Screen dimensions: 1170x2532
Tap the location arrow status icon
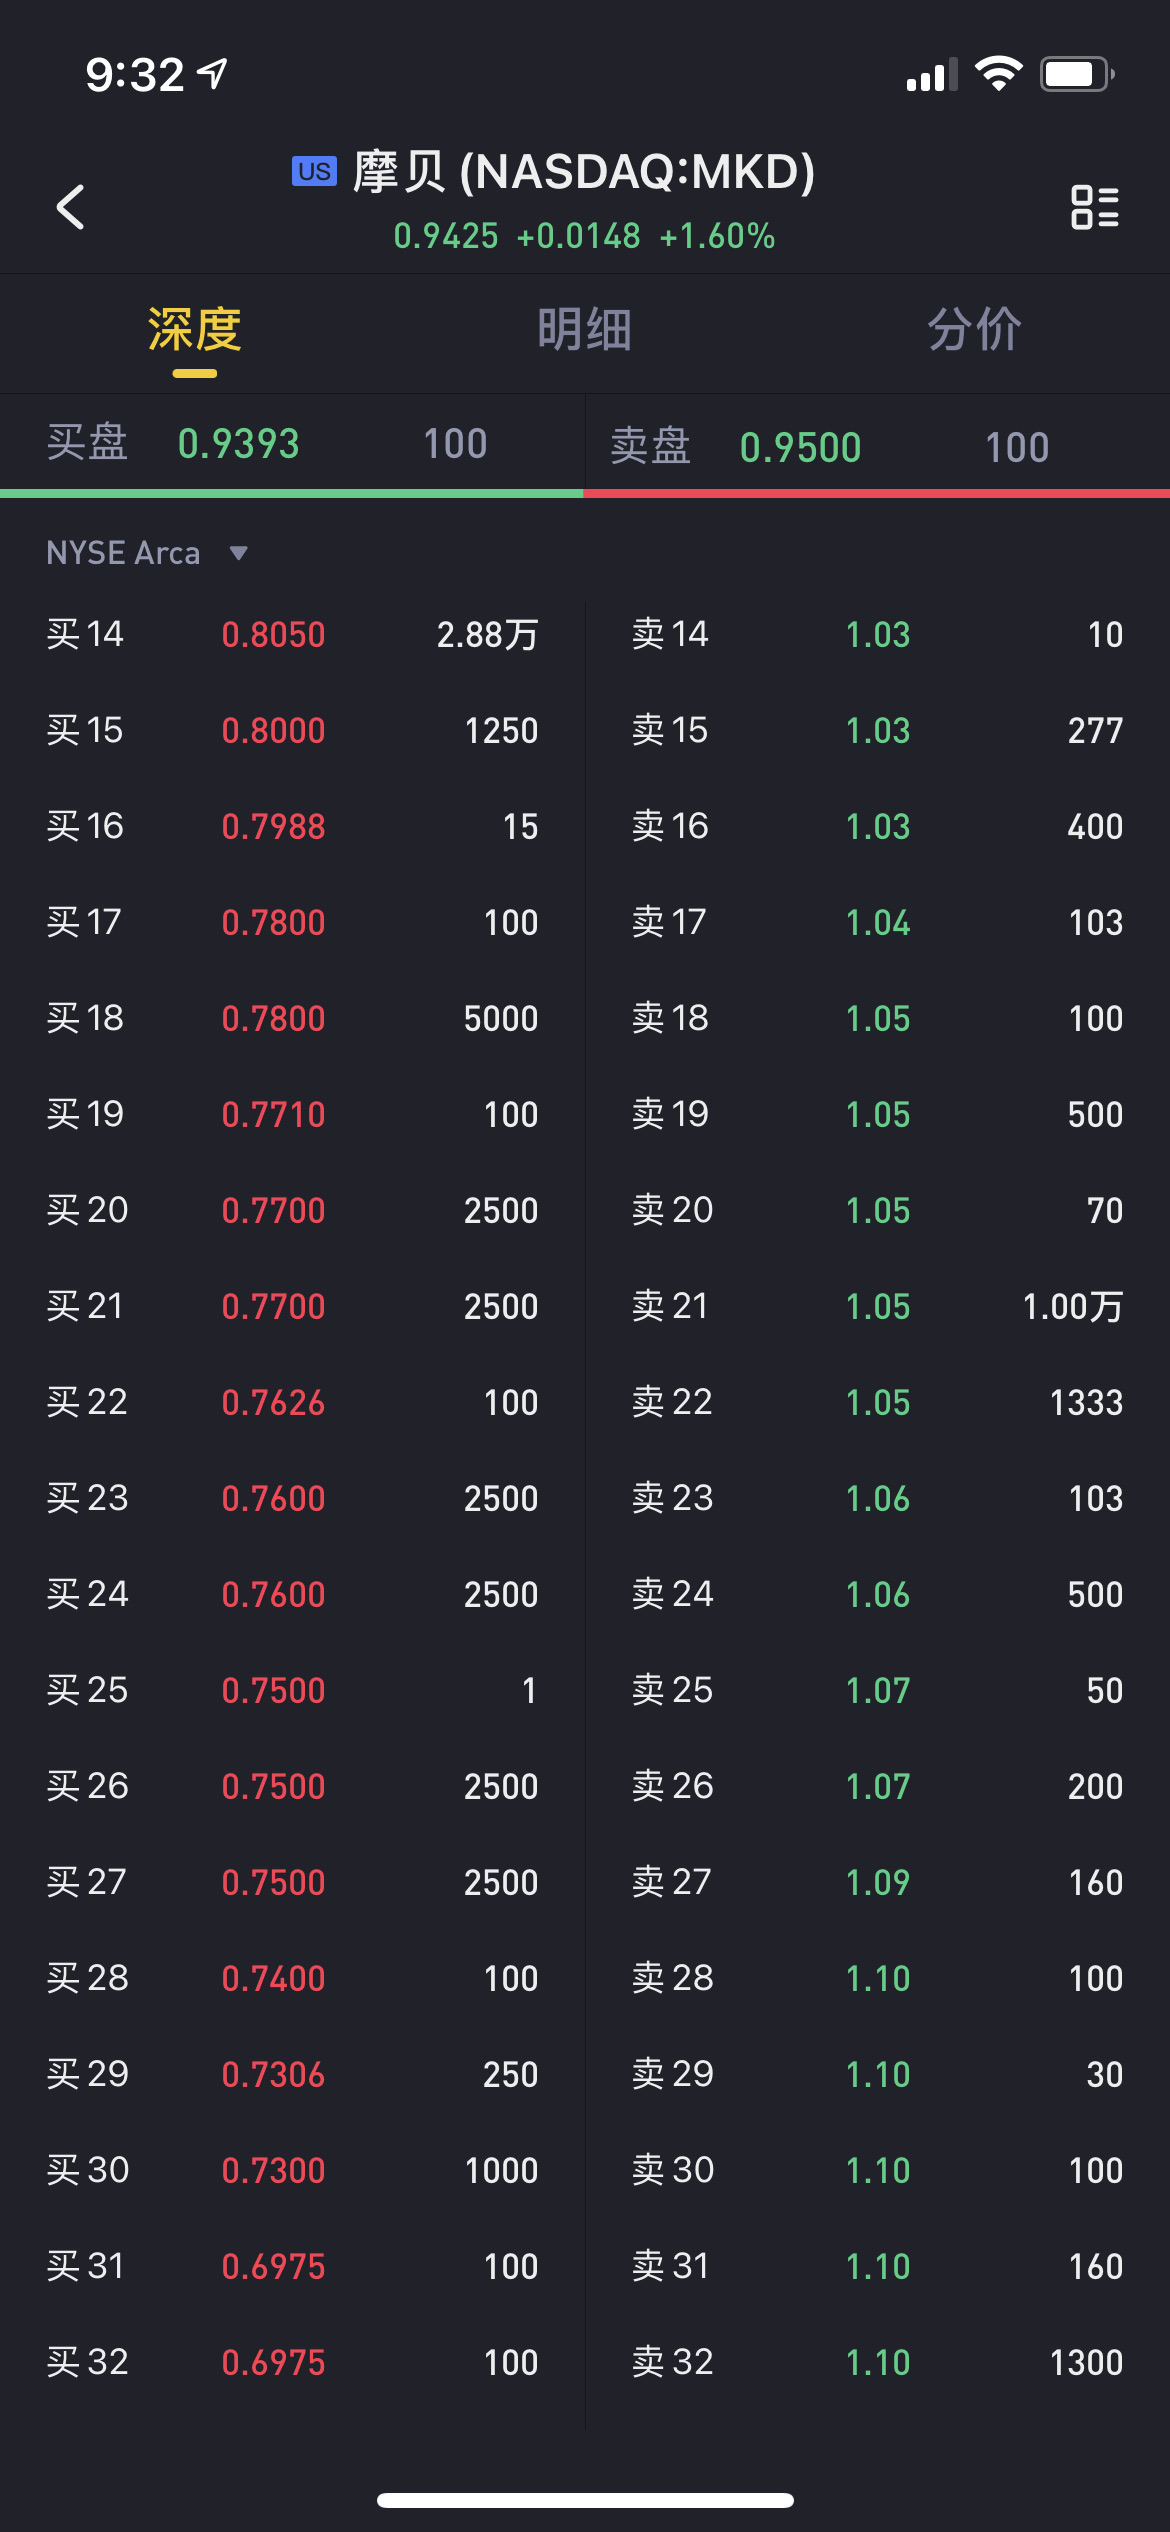213,73
